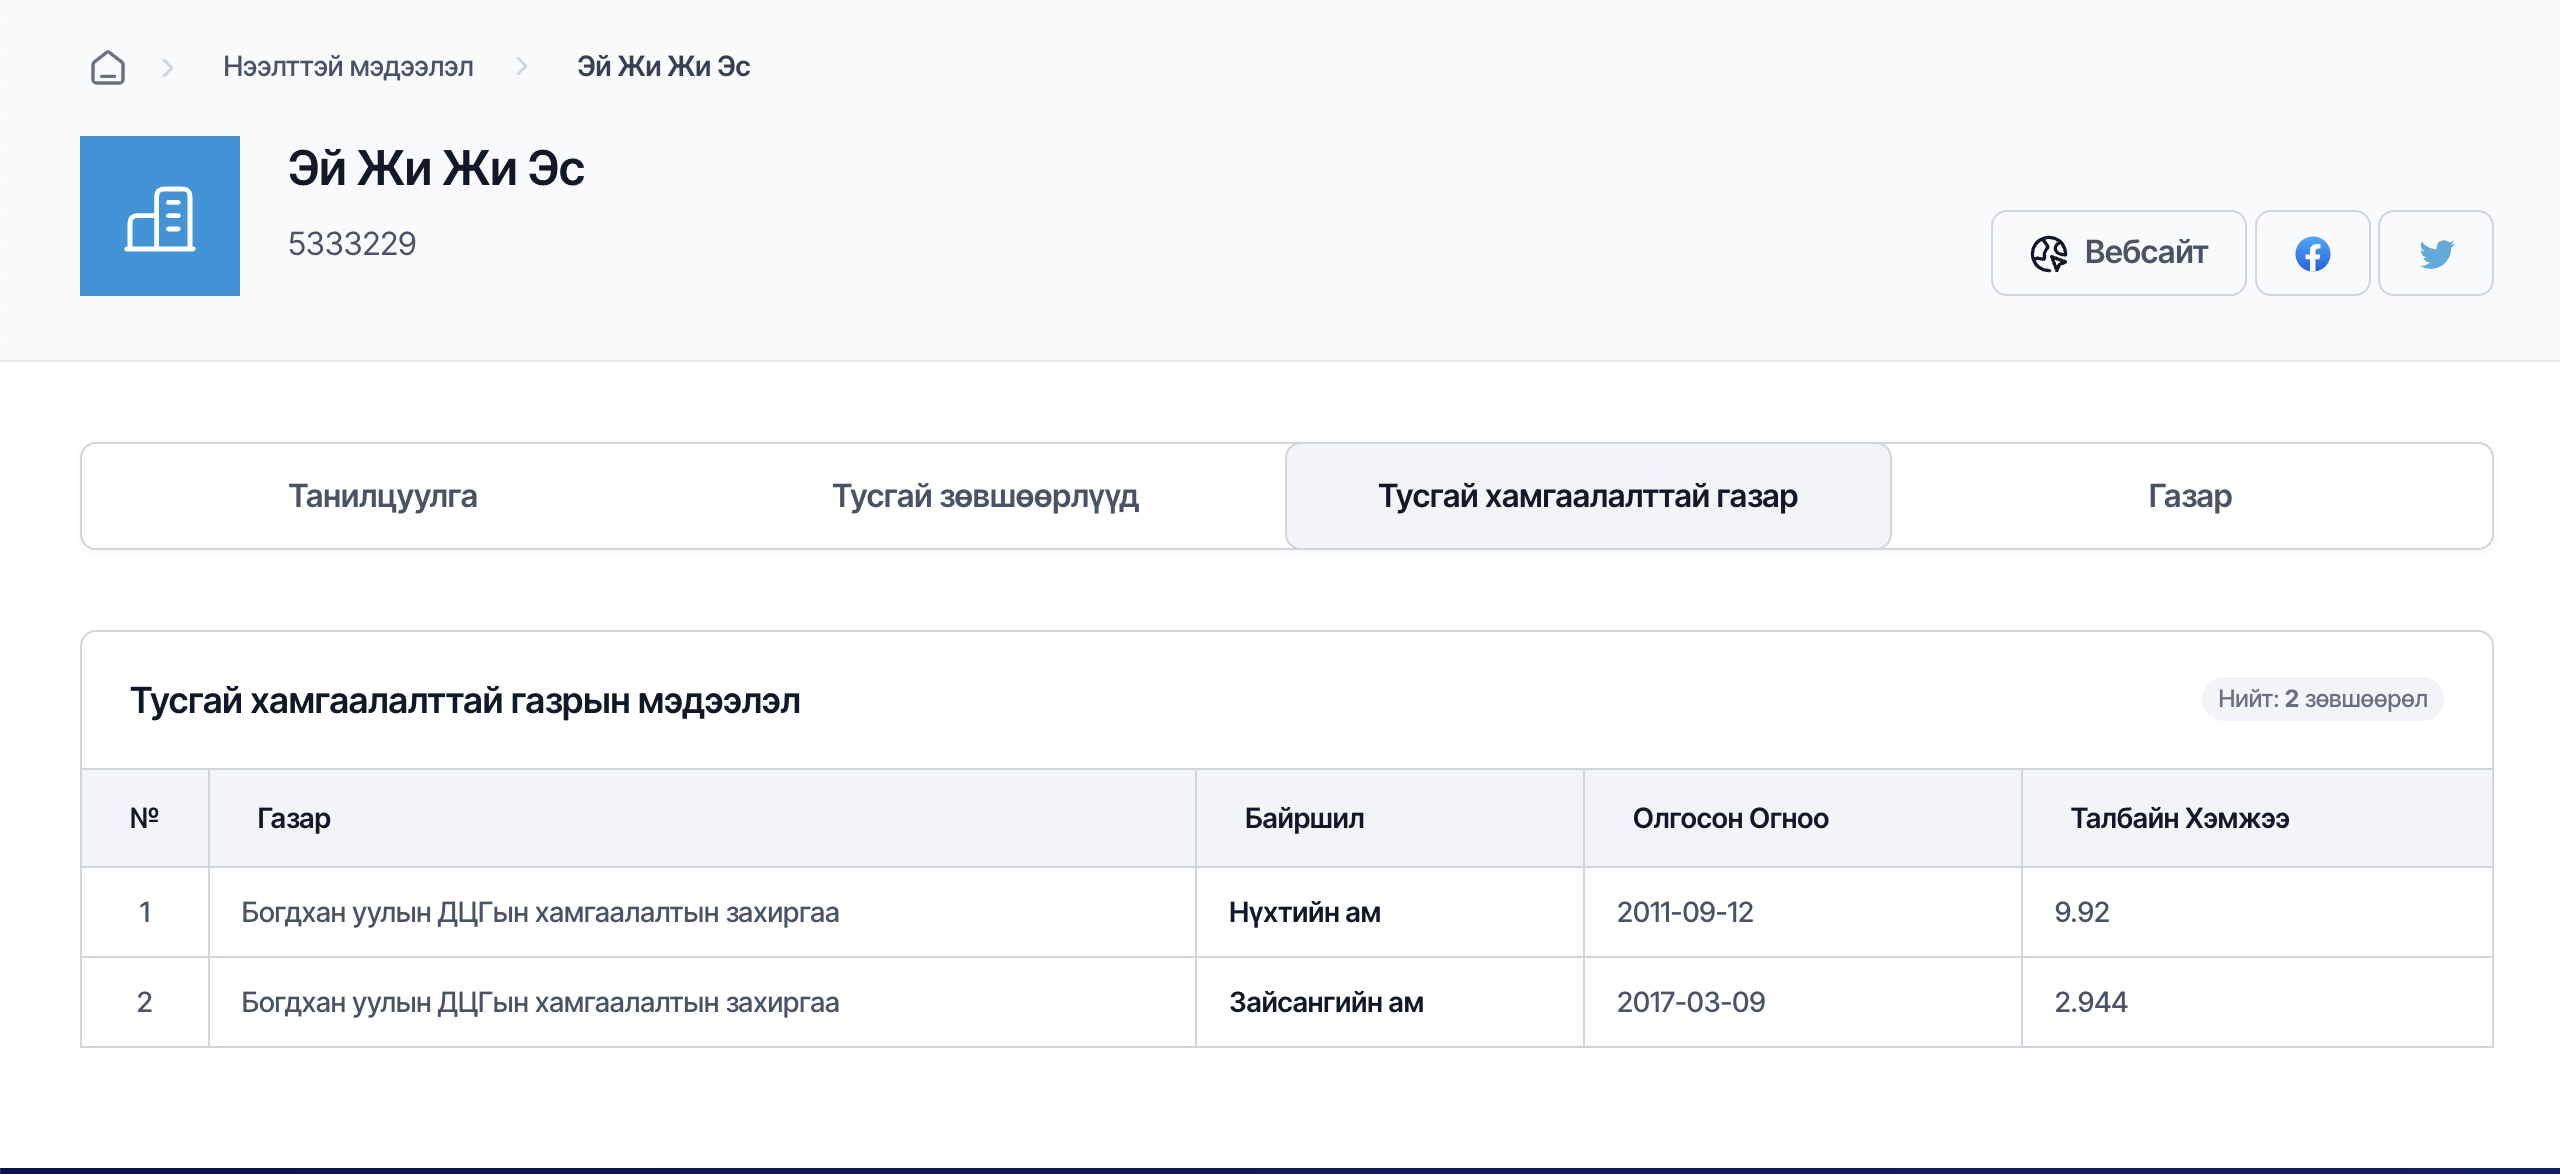Click the globe icon on Вебсайт button

click(x=2048, y=253)
